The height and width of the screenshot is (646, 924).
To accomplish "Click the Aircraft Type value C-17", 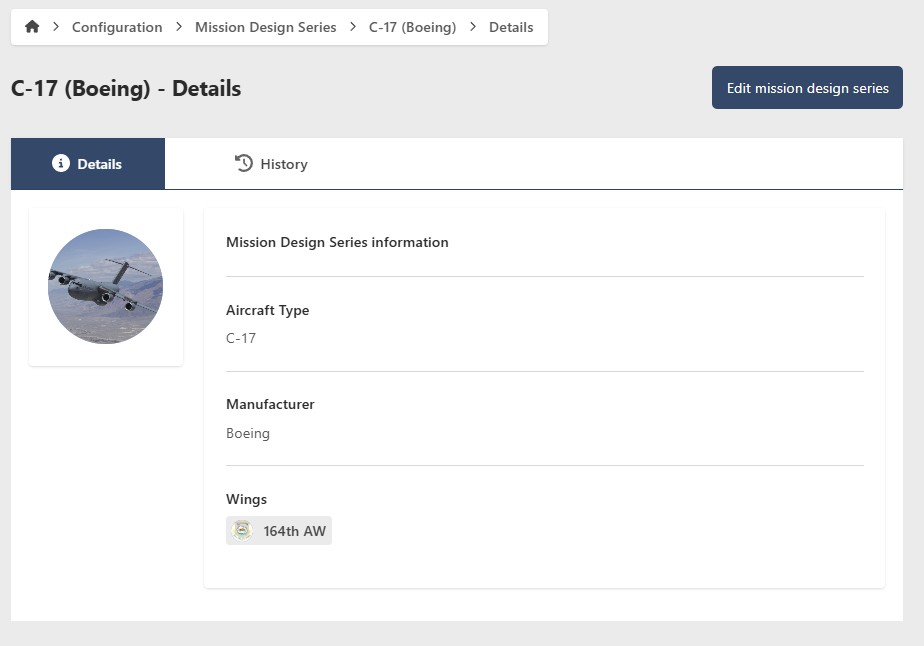I will [x=239, y=338].
